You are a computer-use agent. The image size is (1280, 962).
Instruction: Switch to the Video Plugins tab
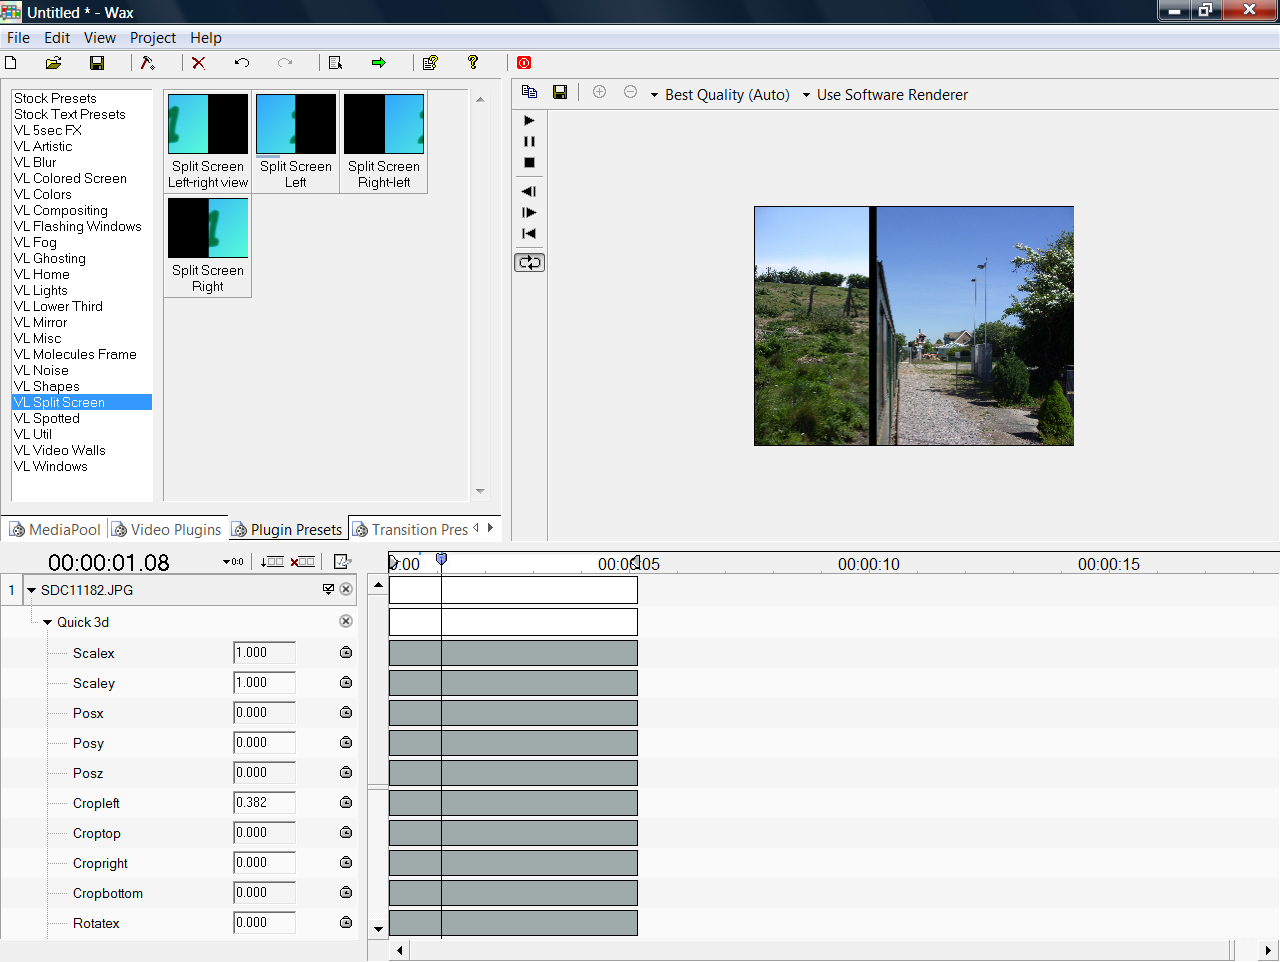coord(166,530)
